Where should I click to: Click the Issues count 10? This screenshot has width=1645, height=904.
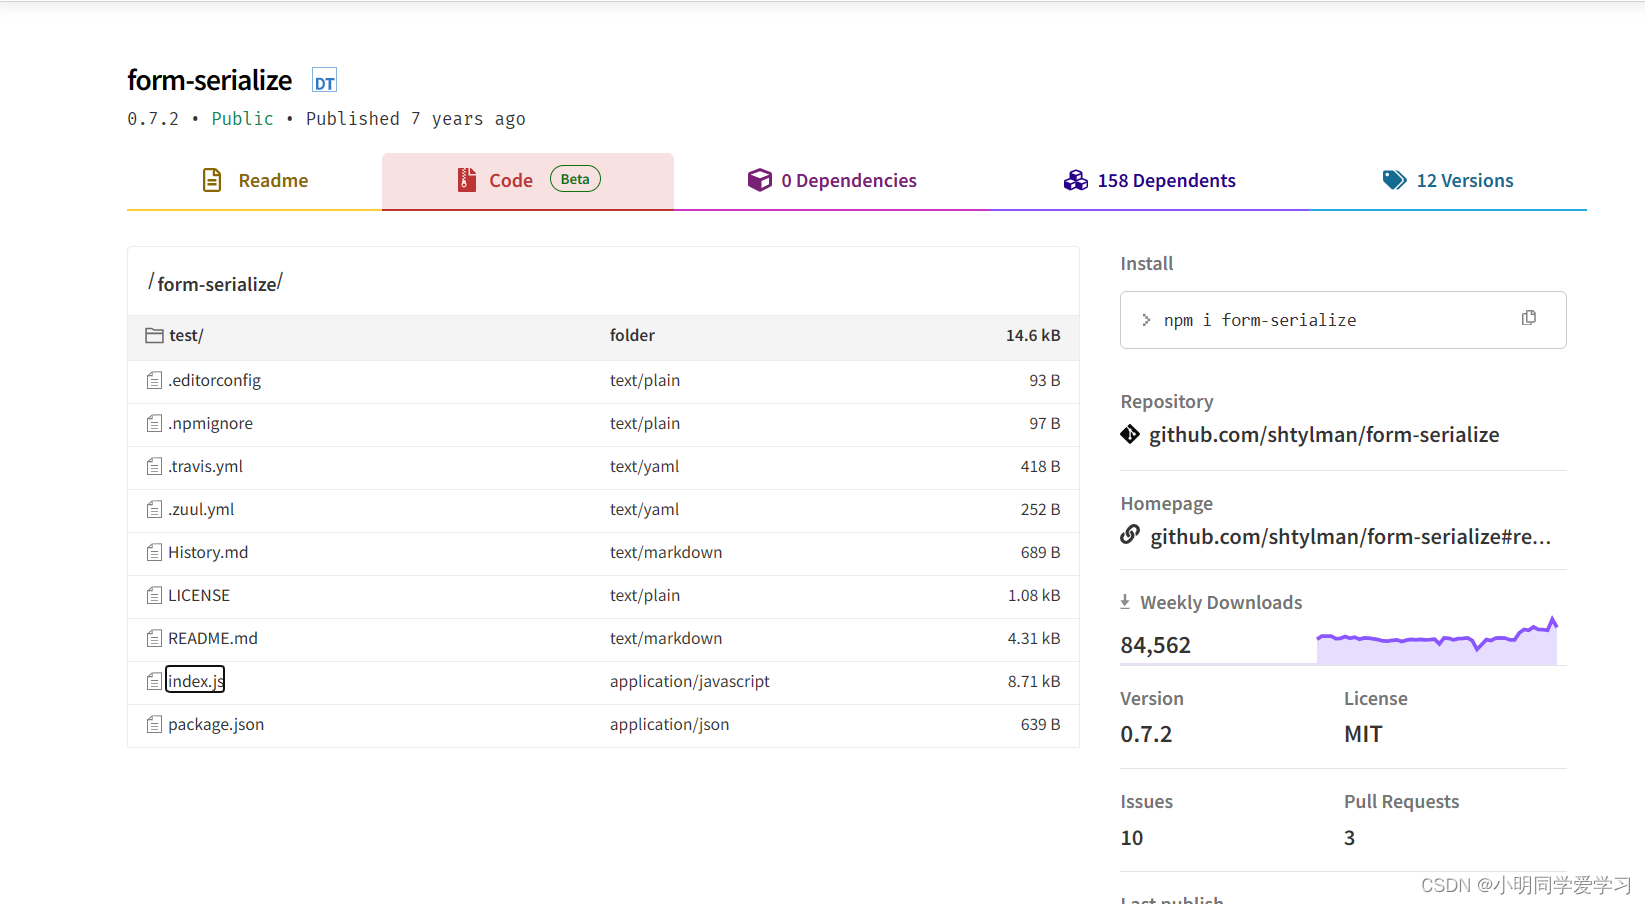1132,838
